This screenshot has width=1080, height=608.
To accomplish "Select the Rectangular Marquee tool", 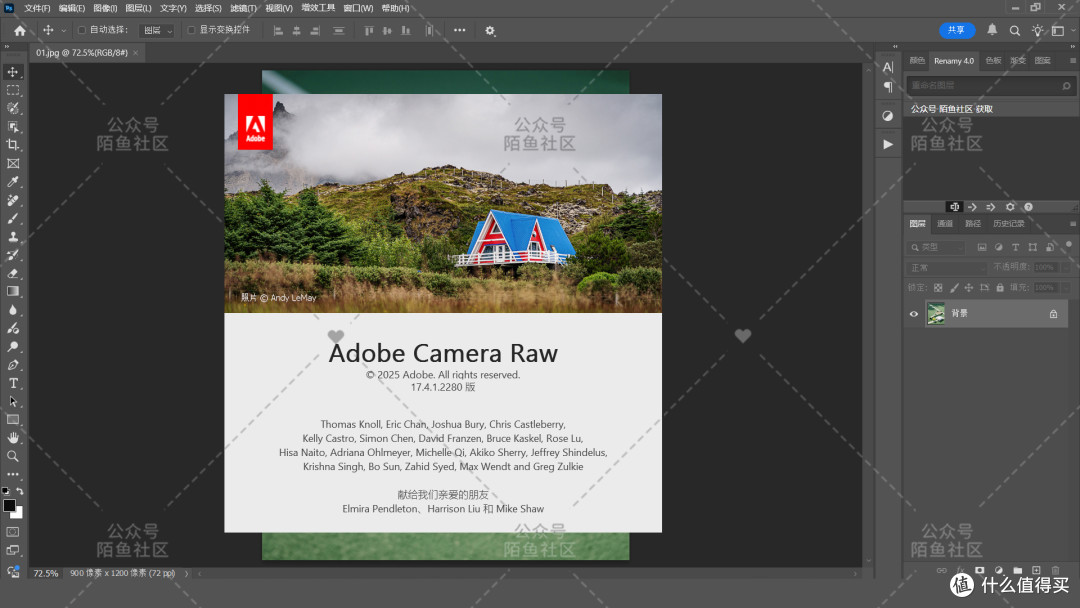I will pyautogui.click(x=12, y=90).
